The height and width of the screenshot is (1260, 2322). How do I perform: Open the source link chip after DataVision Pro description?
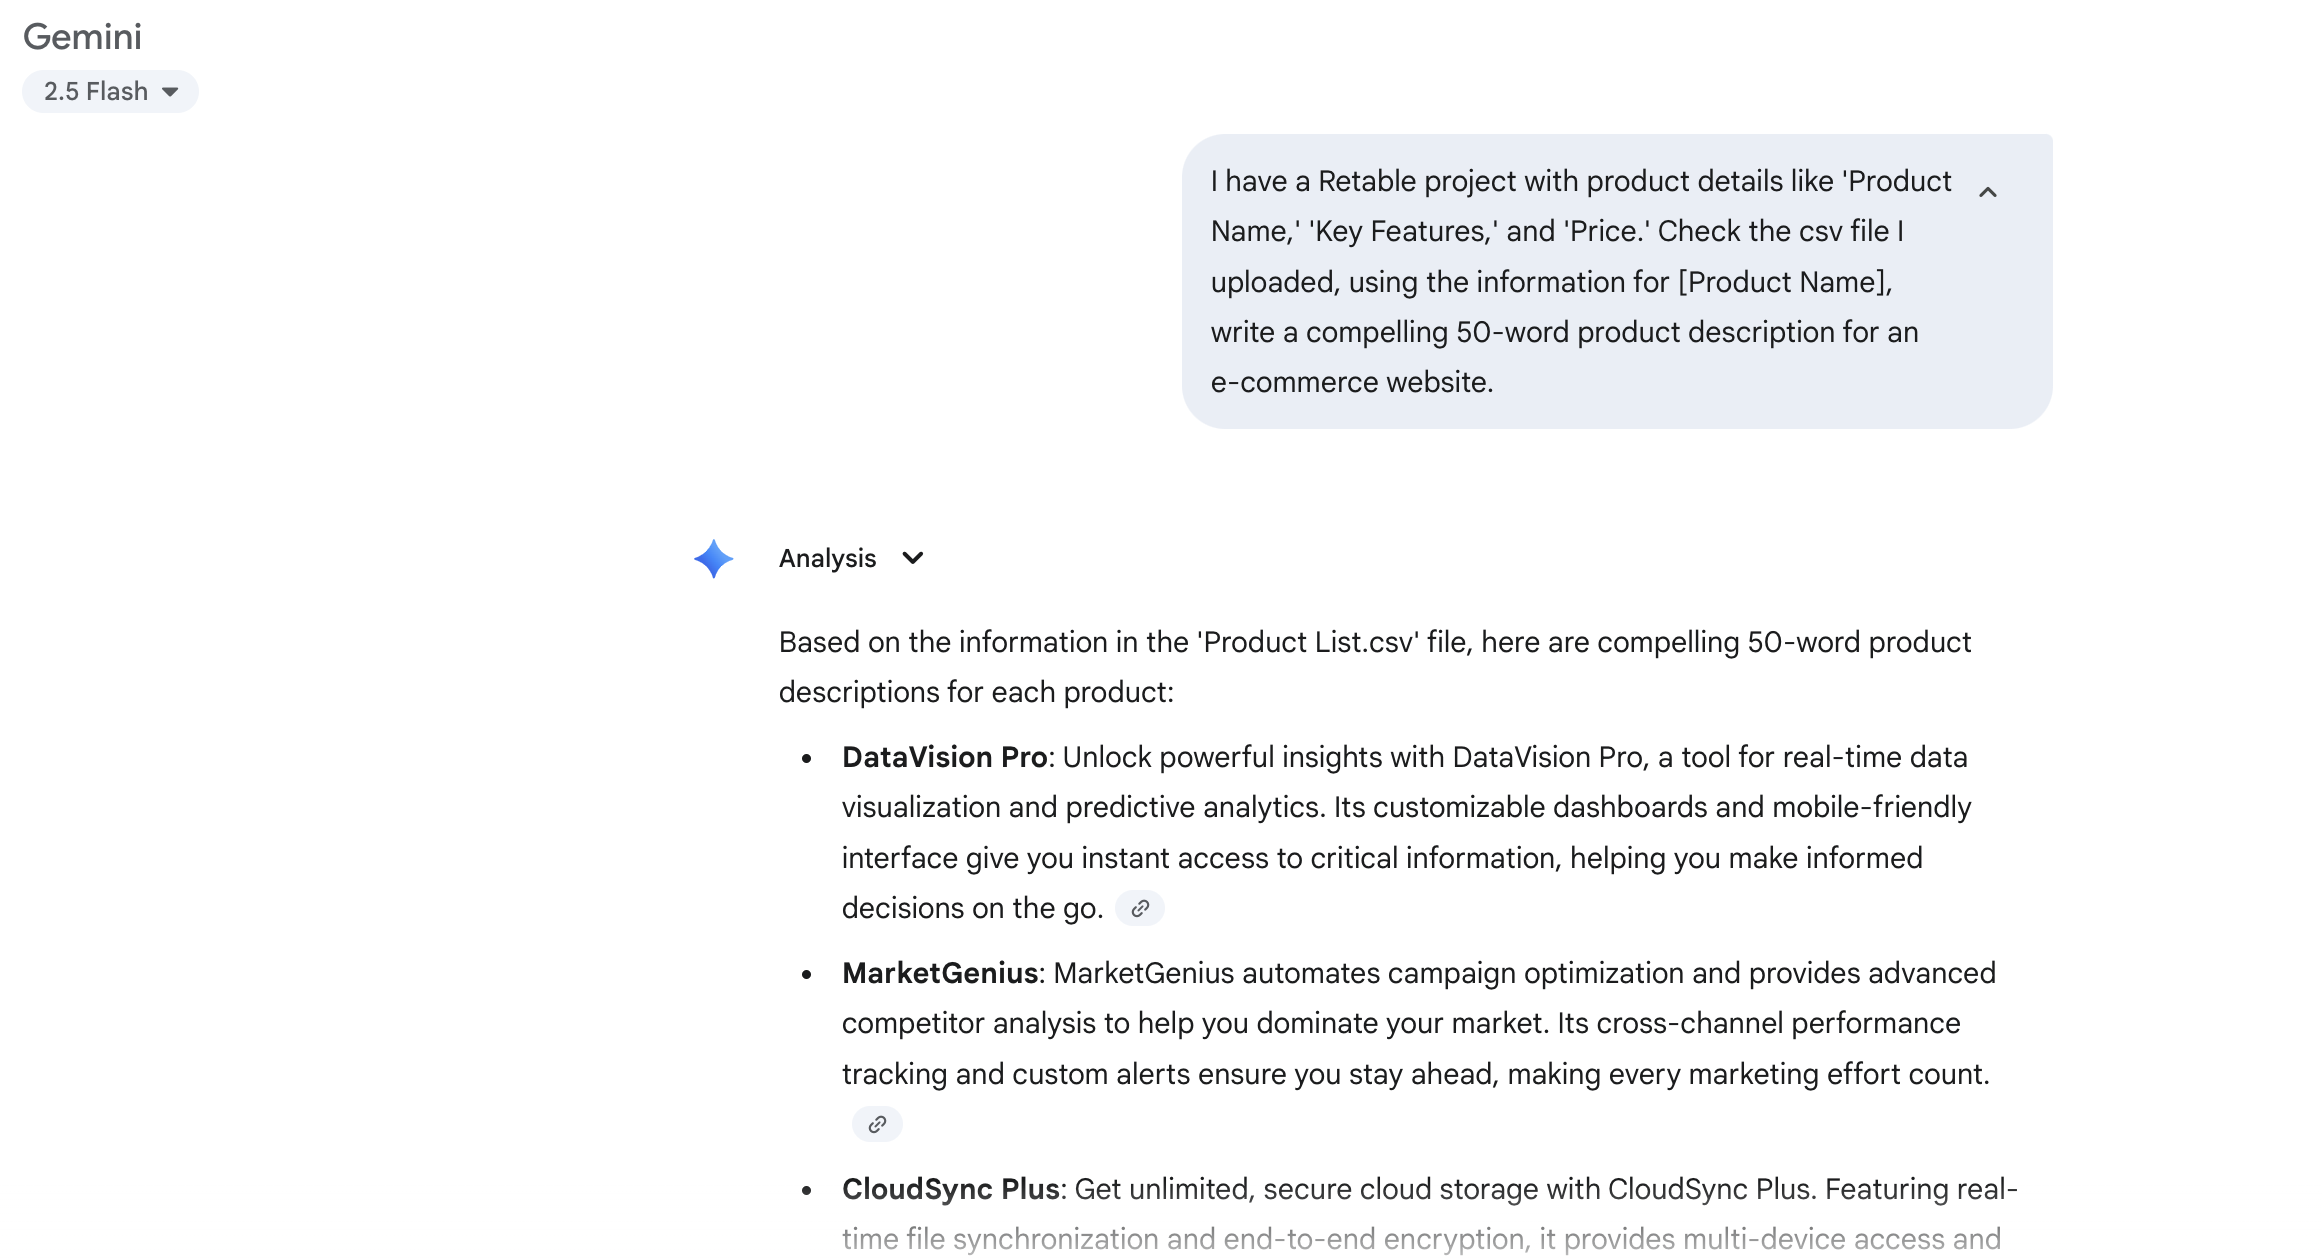(x=1139, y=908)
